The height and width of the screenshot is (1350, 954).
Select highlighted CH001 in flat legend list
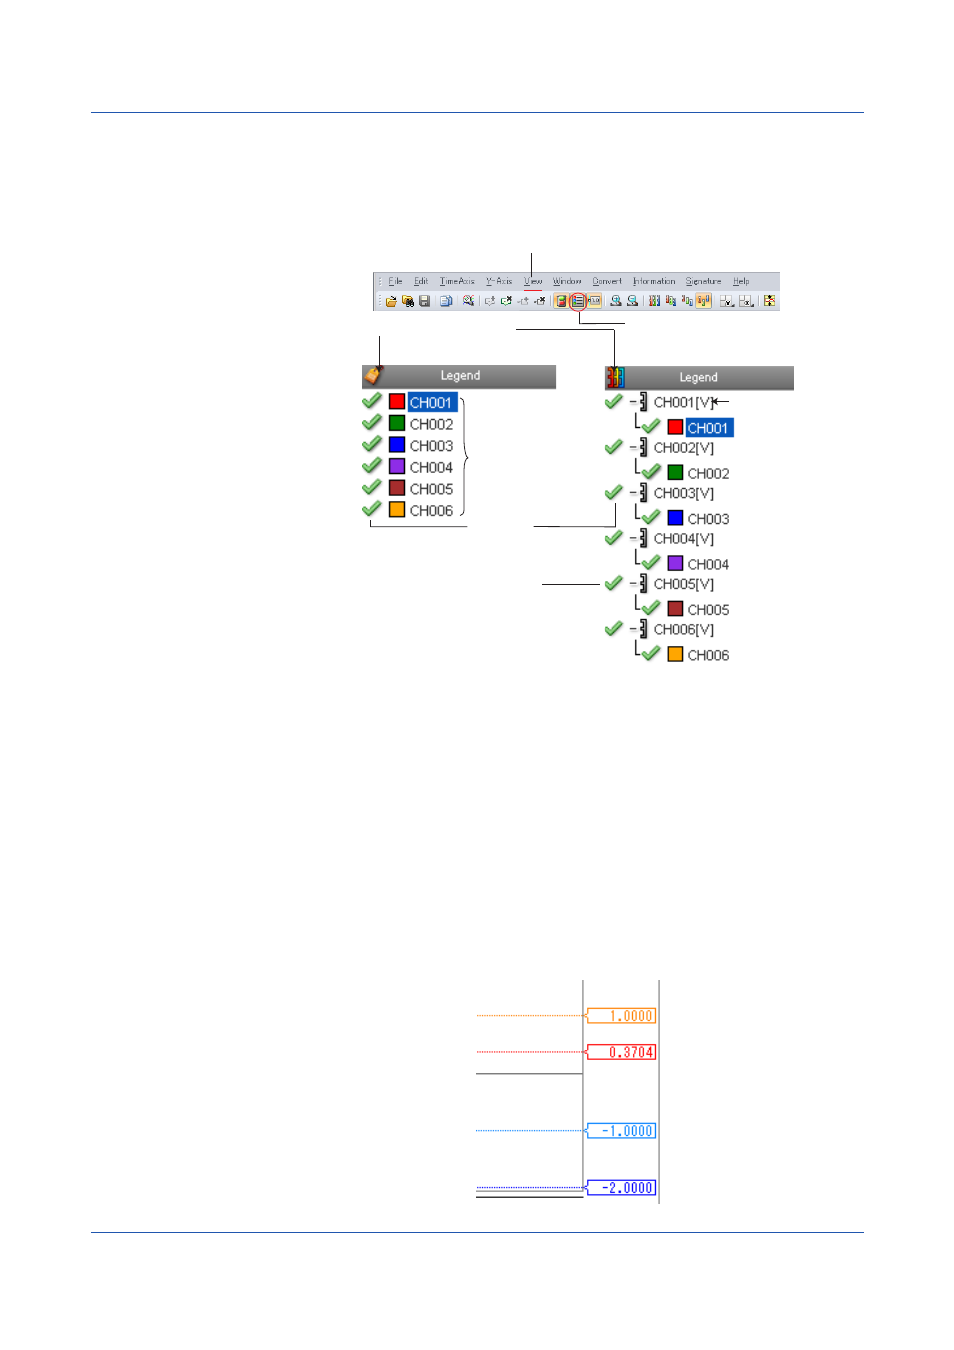(x=432, y=403)
